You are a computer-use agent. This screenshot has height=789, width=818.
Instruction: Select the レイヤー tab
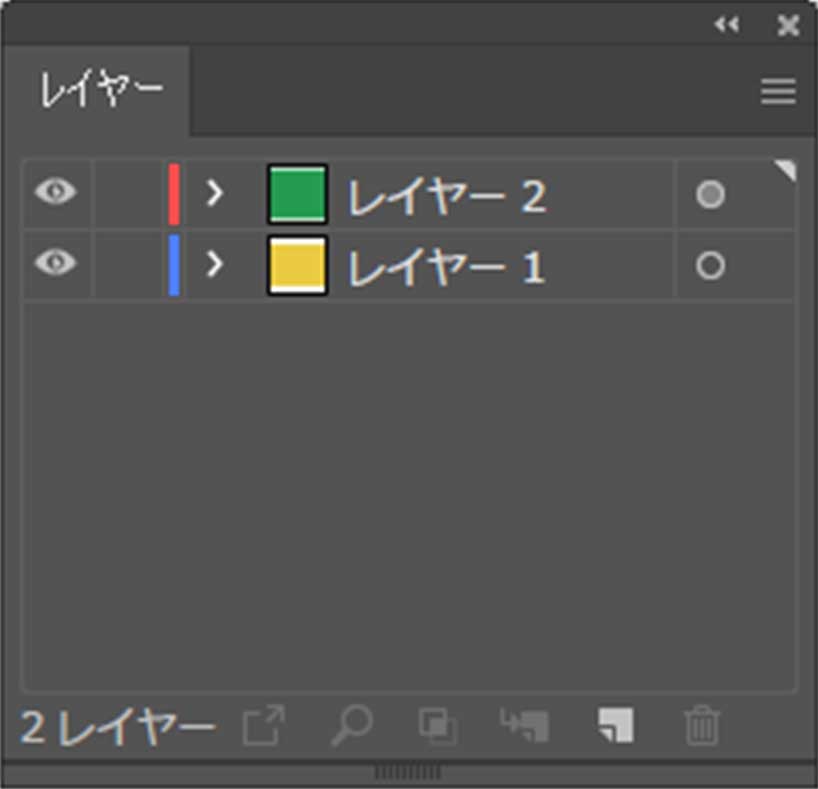pos(102,90)
